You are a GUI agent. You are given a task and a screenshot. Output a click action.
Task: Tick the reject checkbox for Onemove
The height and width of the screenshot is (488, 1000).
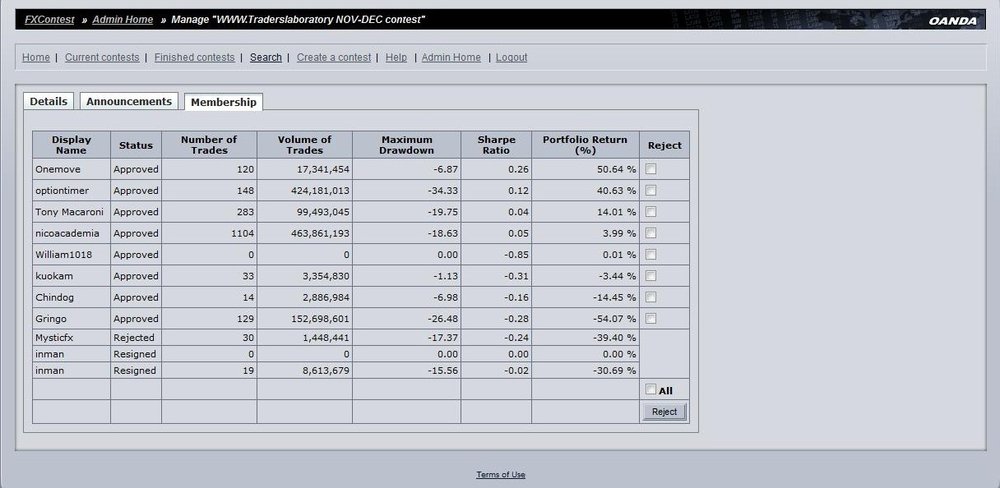pos(651,169)
